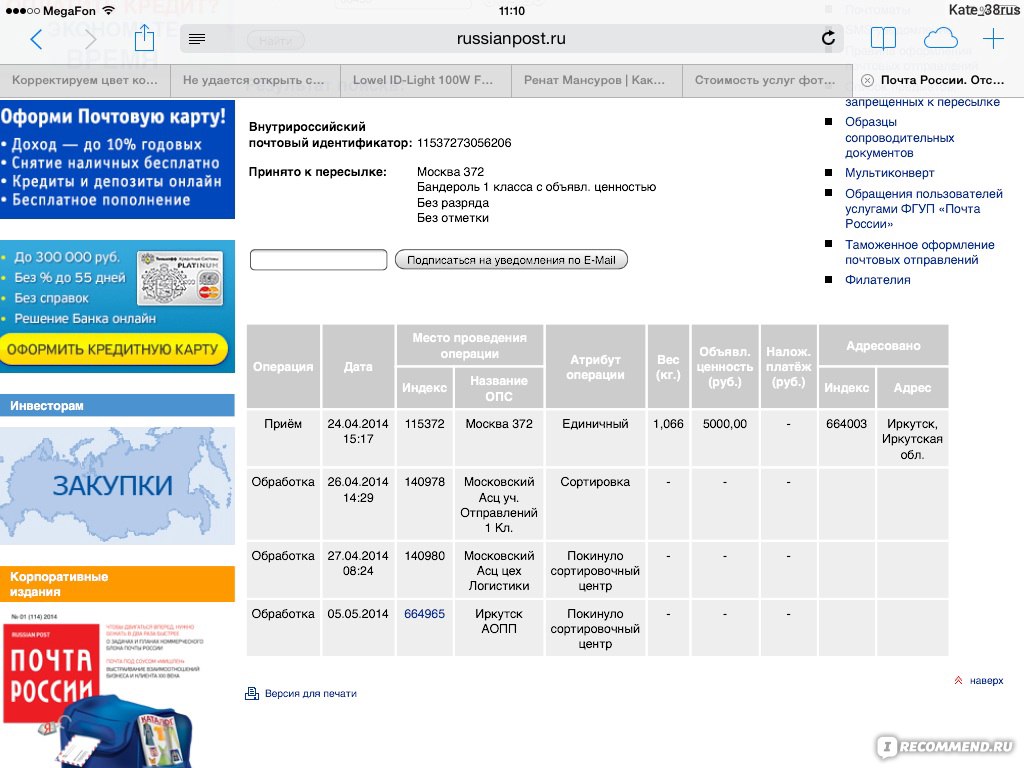
Task: Focus the e-mail subscription input field
Action: coord(318,260)
